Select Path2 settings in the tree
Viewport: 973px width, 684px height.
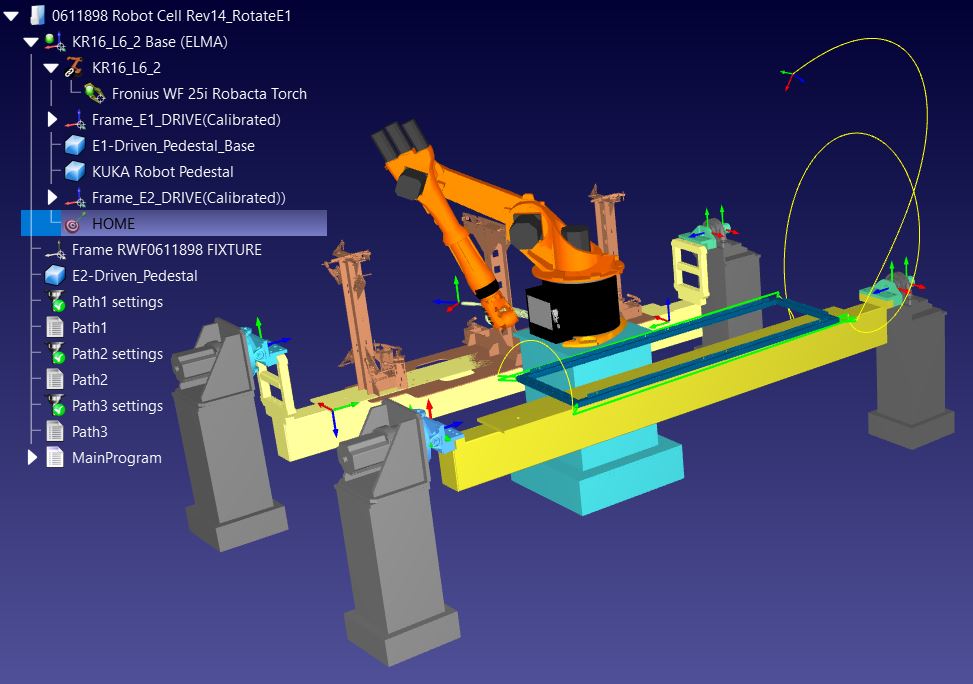117,354
